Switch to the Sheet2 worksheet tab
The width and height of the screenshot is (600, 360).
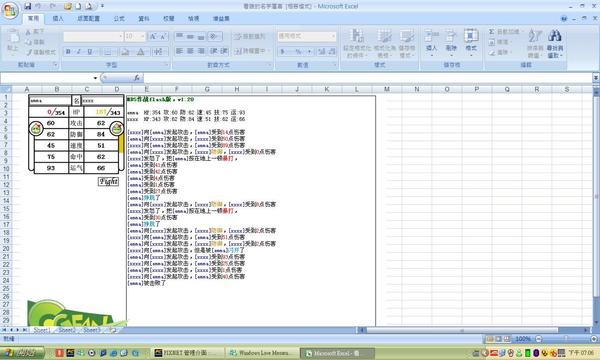click(67, 330)
